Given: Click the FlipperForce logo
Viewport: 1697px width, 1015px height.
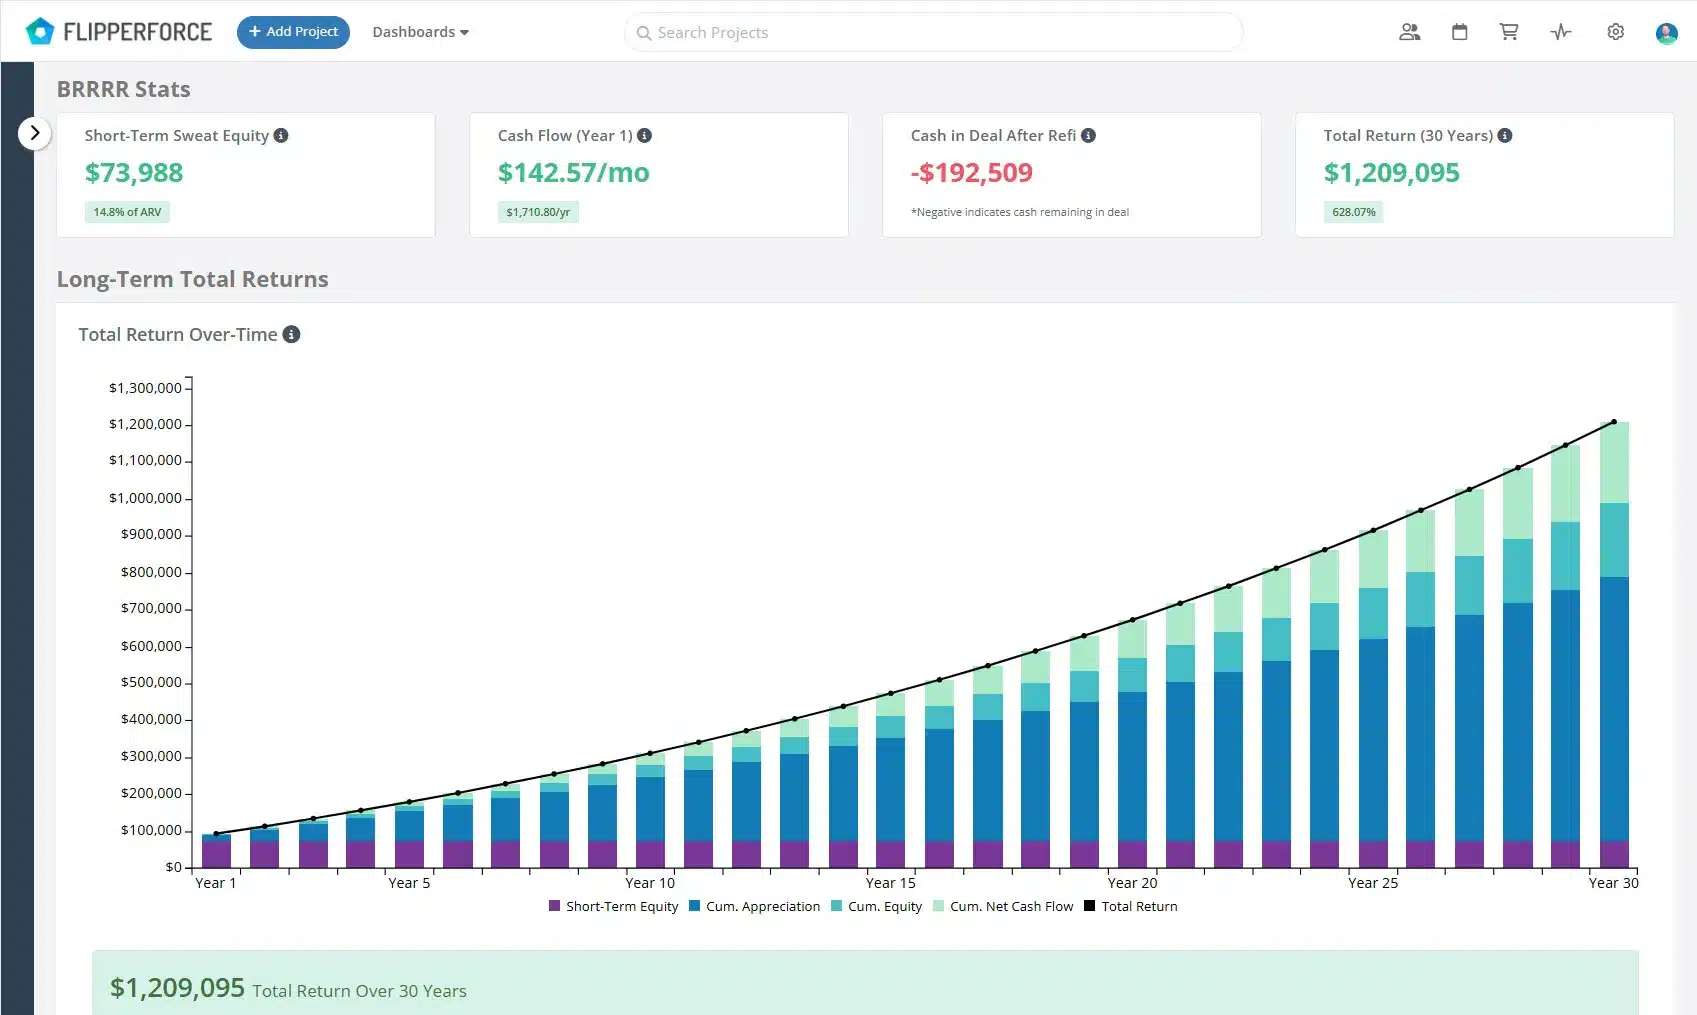Looking at the screenshot, I should 118,32.
